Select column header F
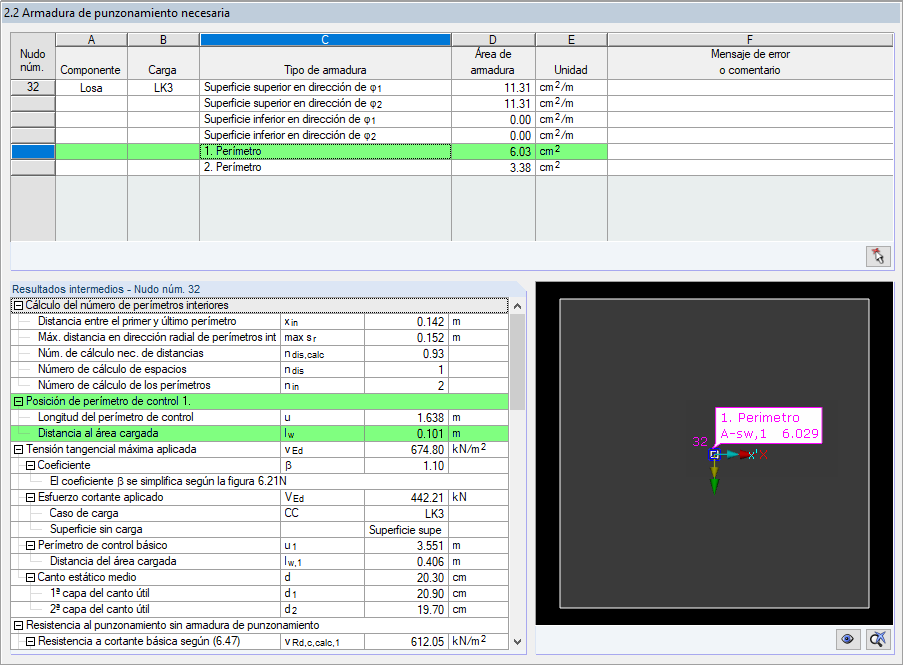Screen dimensions: 903x665 [750, 40]
